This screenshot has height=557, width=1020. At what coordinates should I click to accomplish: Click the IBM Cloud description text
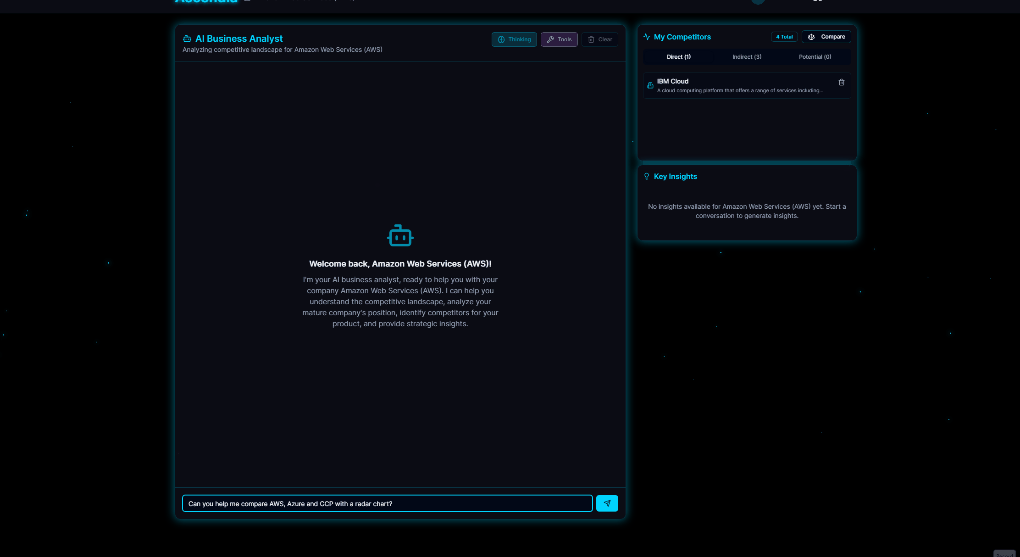click(740, 90)
